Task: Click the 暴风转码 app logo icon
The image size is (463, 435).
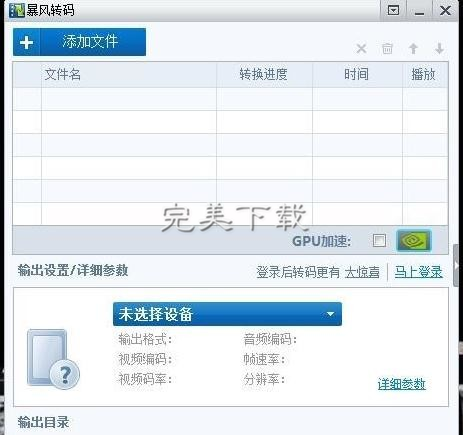Action: [17, 10]
